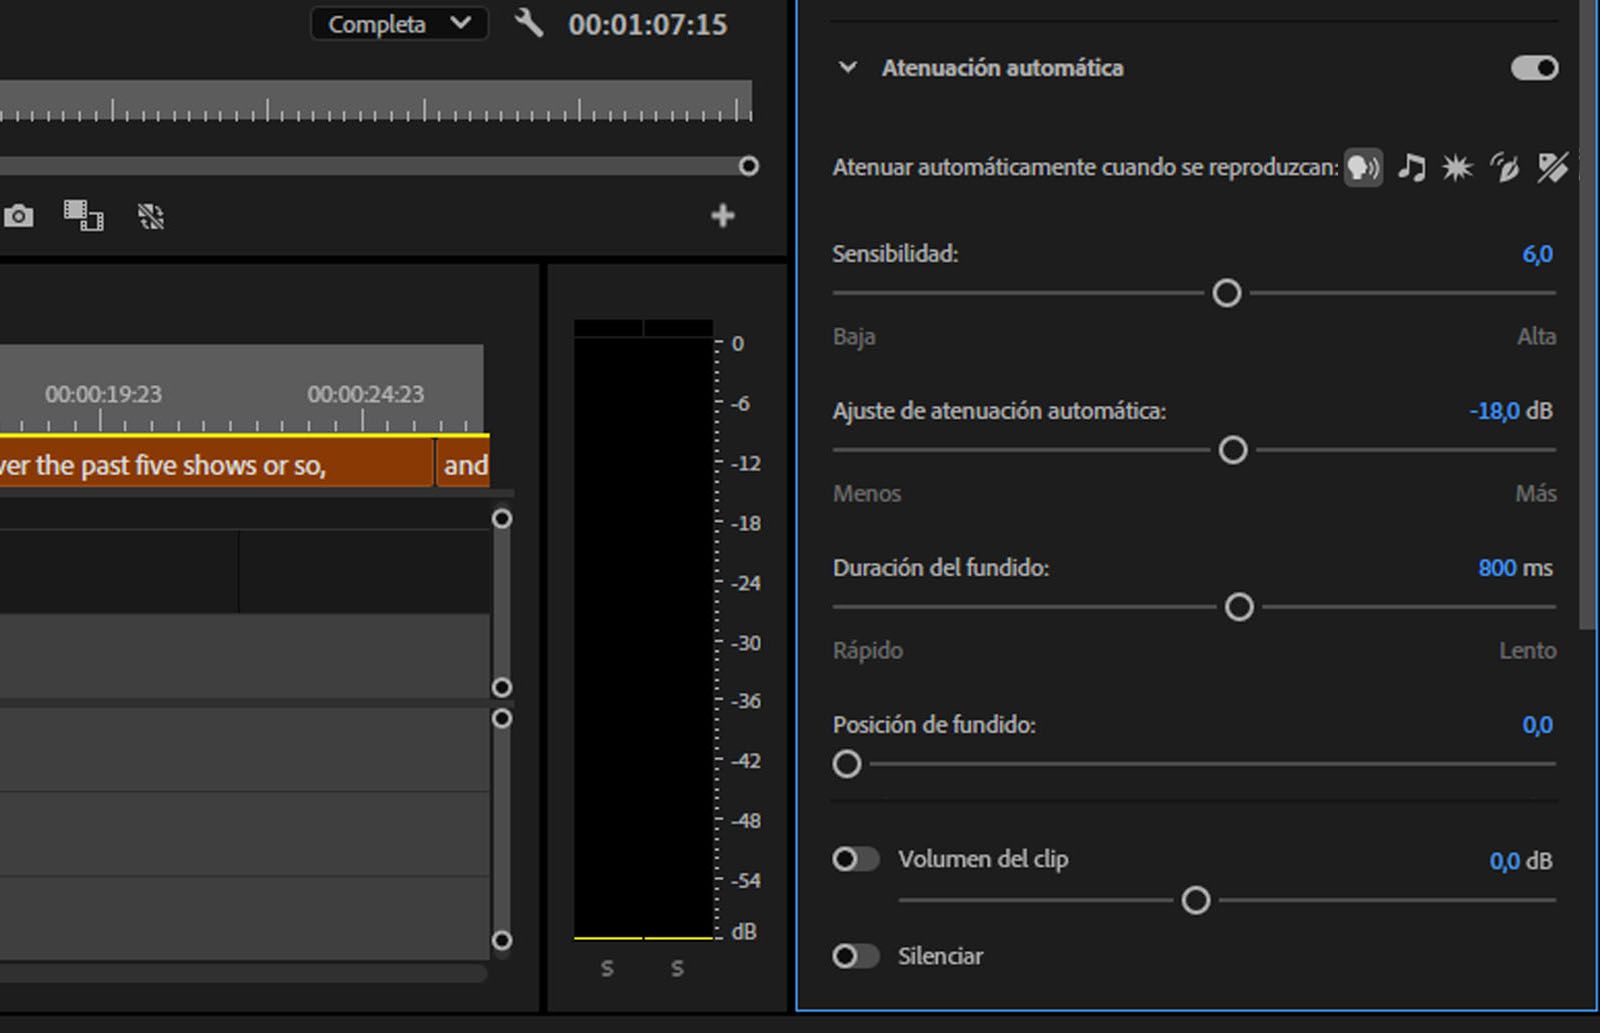The image size is (1600, 1033).
Task: Click the program timecode 00:01:07:15
Action: pos(648,24)
